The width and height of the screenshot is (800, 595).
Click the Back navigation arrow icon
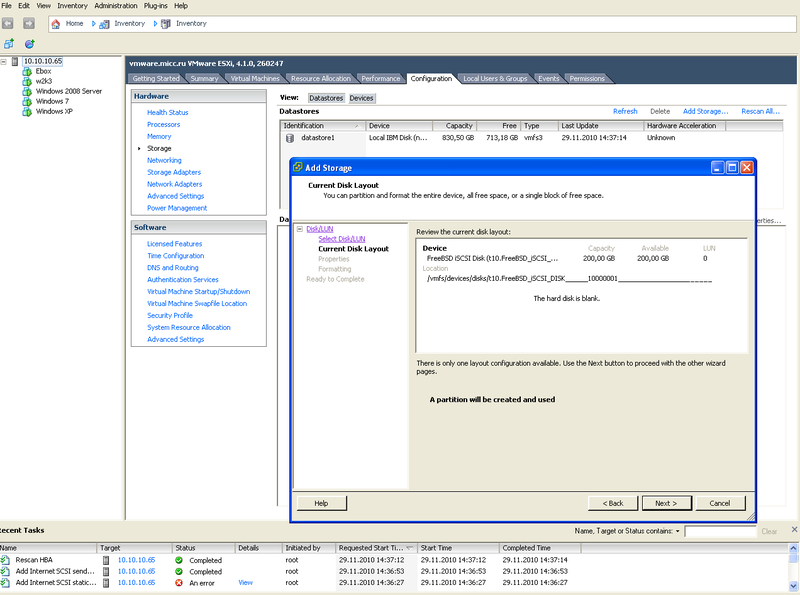[x=8, y=23]
